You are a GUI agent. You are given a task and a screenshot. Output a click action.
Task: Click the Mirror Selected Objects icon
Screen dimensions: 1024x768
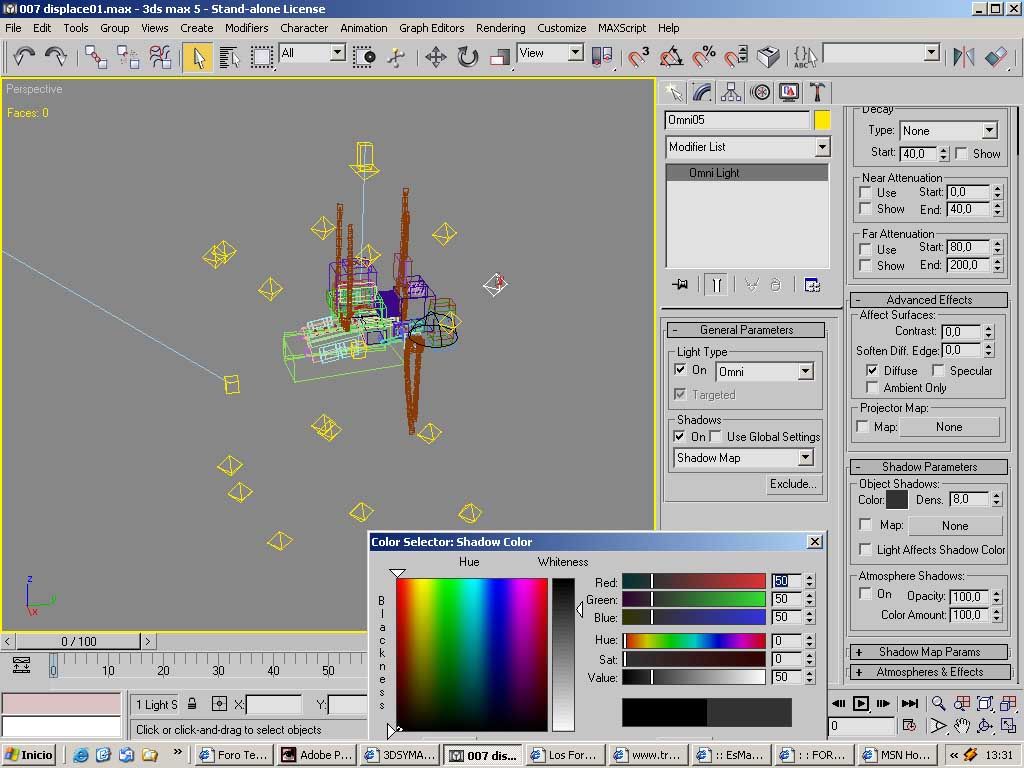click(x=964, y=57)
